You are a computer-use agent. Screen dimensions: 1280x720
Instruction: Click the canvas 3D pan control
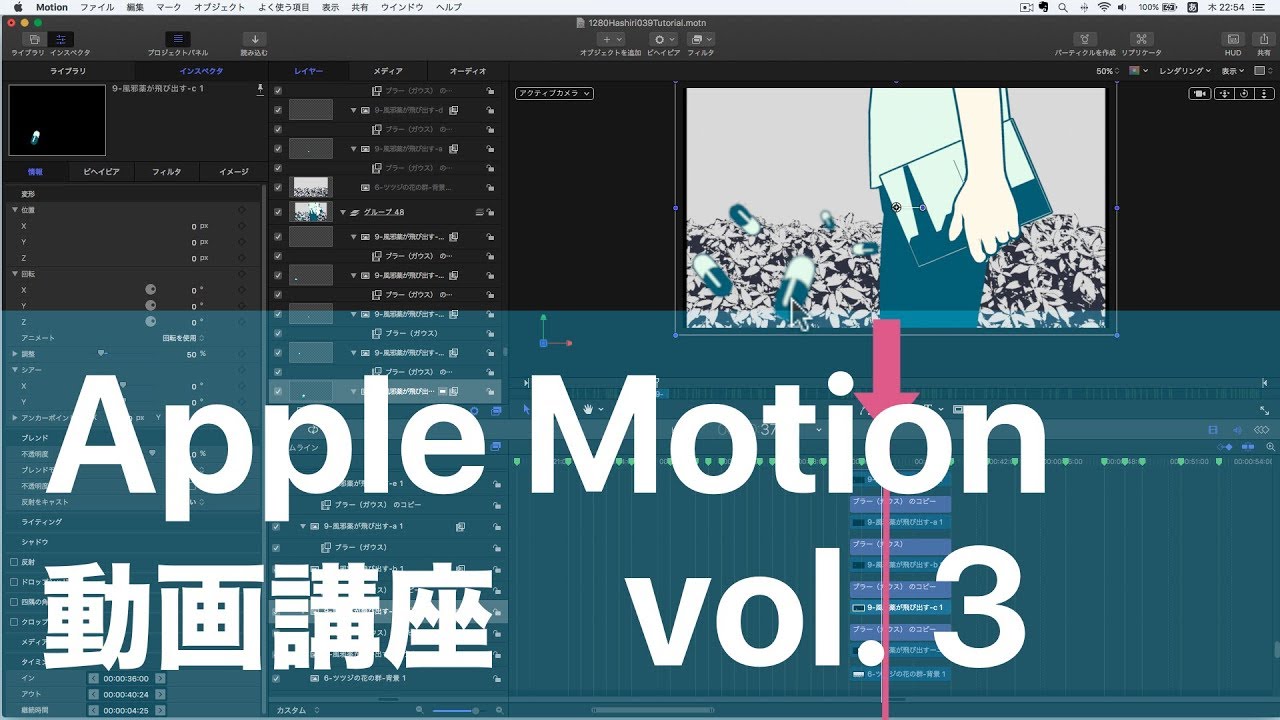1224,93
